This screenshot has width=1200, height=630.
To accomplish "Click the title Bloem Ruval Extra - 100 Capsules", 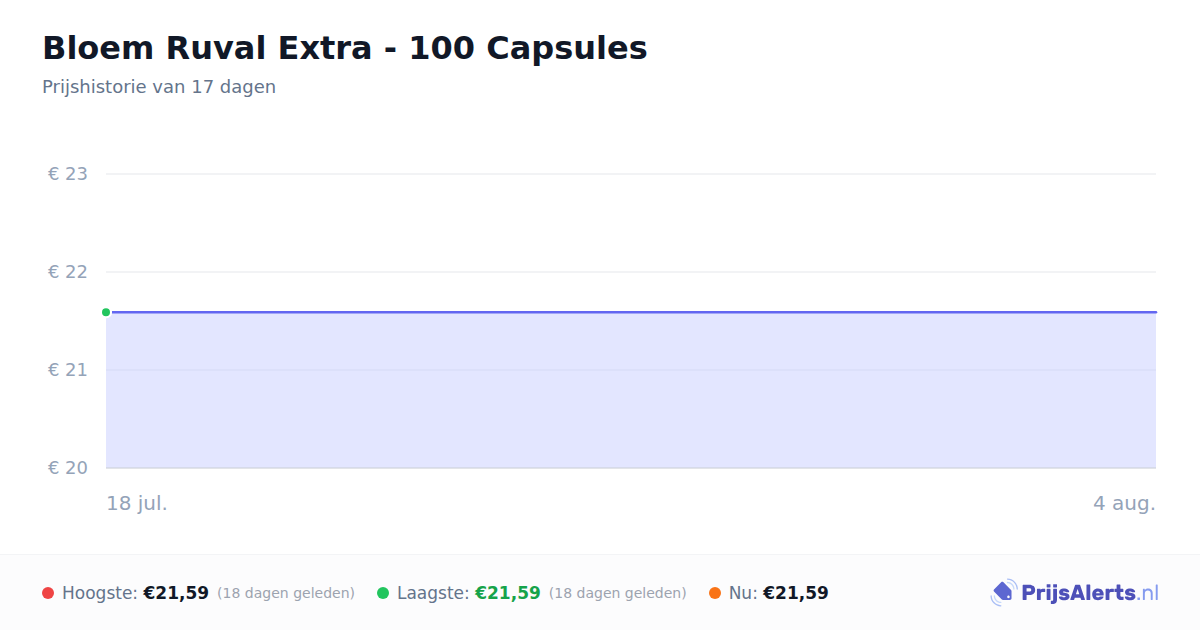I will point(345,48).
